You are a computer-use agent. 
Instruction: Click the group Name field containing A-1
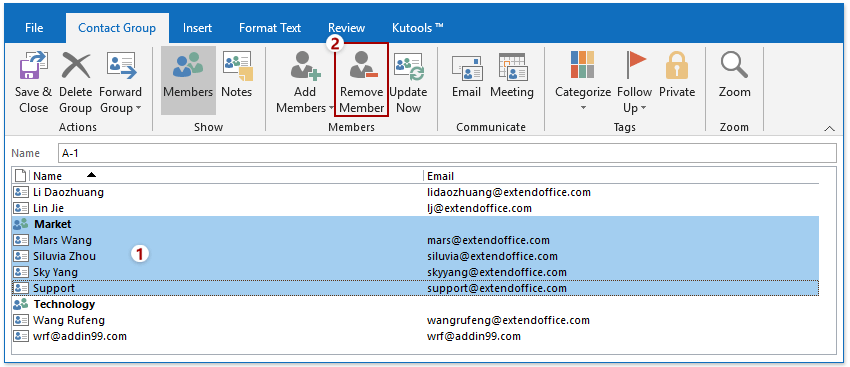coord(447,154)
